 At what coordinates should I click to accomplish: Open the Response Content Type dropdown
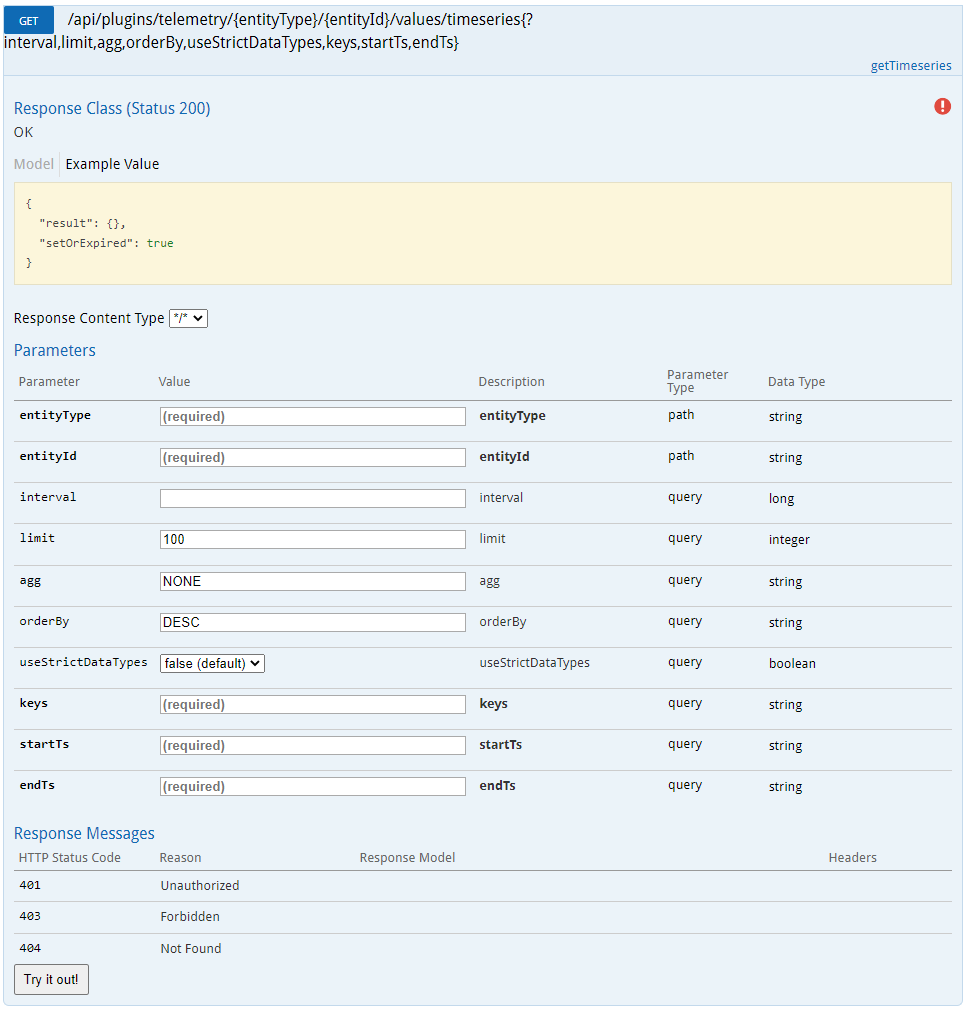coord(188,318)
